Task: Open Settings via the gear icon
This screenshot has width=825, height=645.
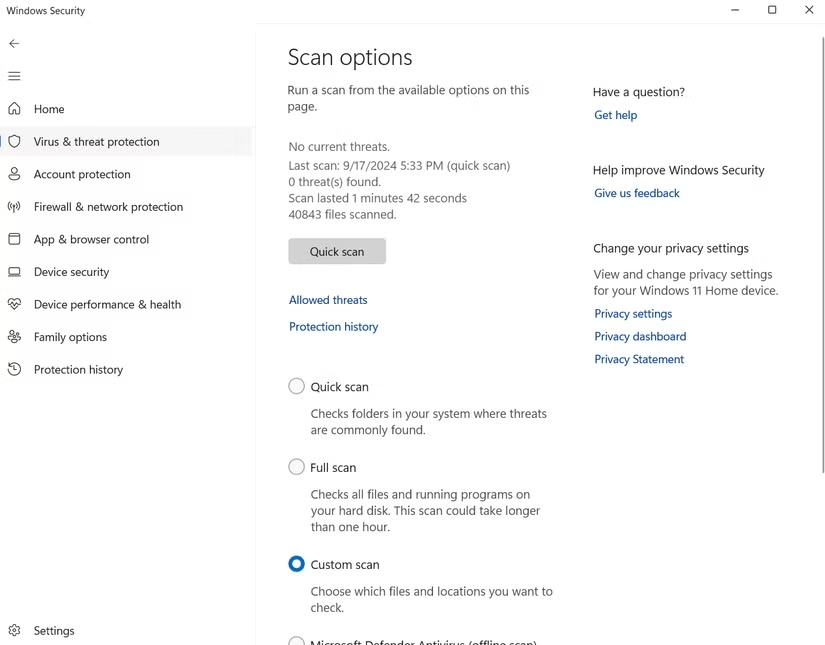Action: point(15,630)
